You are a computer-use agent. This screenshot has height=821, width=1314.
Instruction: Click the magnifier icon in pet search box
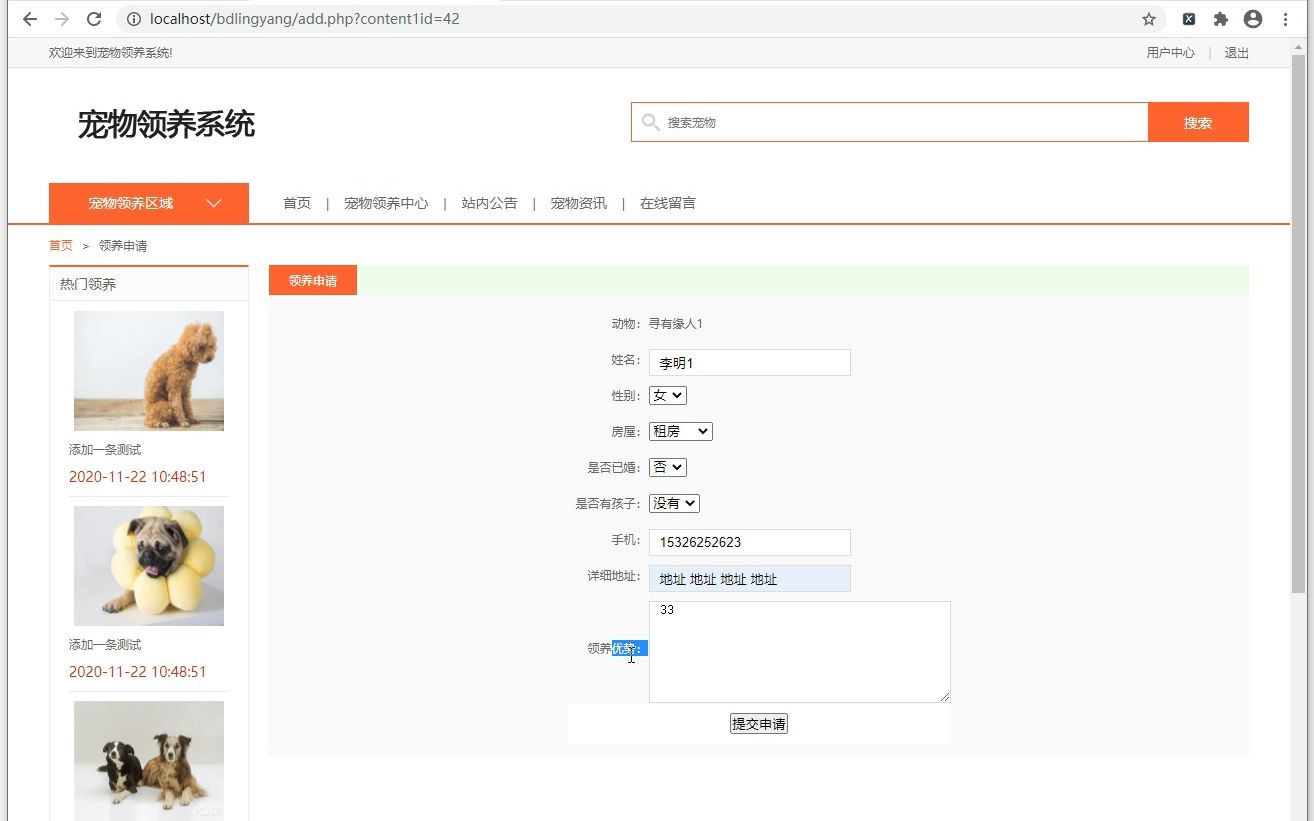650,122
